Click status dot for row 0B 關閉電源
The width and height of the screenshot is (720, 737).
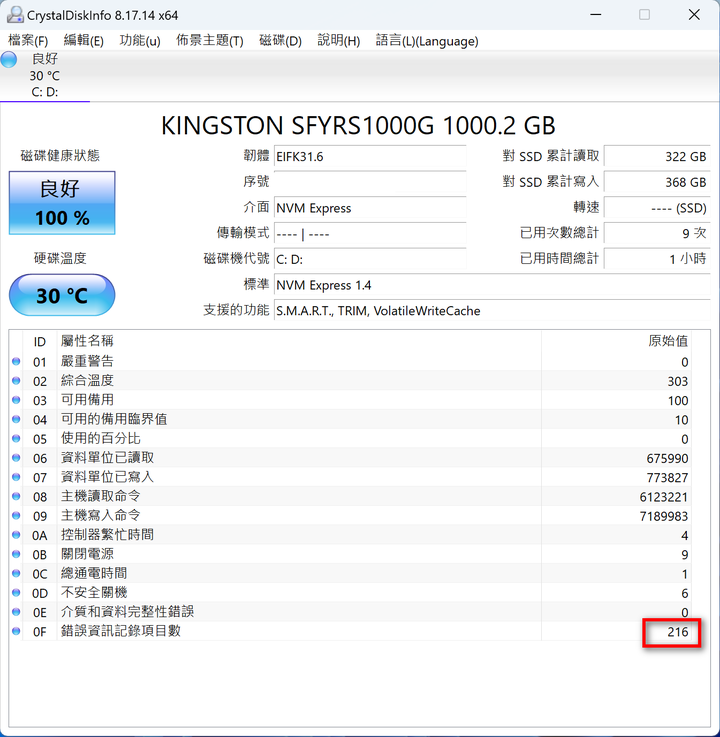click(16, 554)
